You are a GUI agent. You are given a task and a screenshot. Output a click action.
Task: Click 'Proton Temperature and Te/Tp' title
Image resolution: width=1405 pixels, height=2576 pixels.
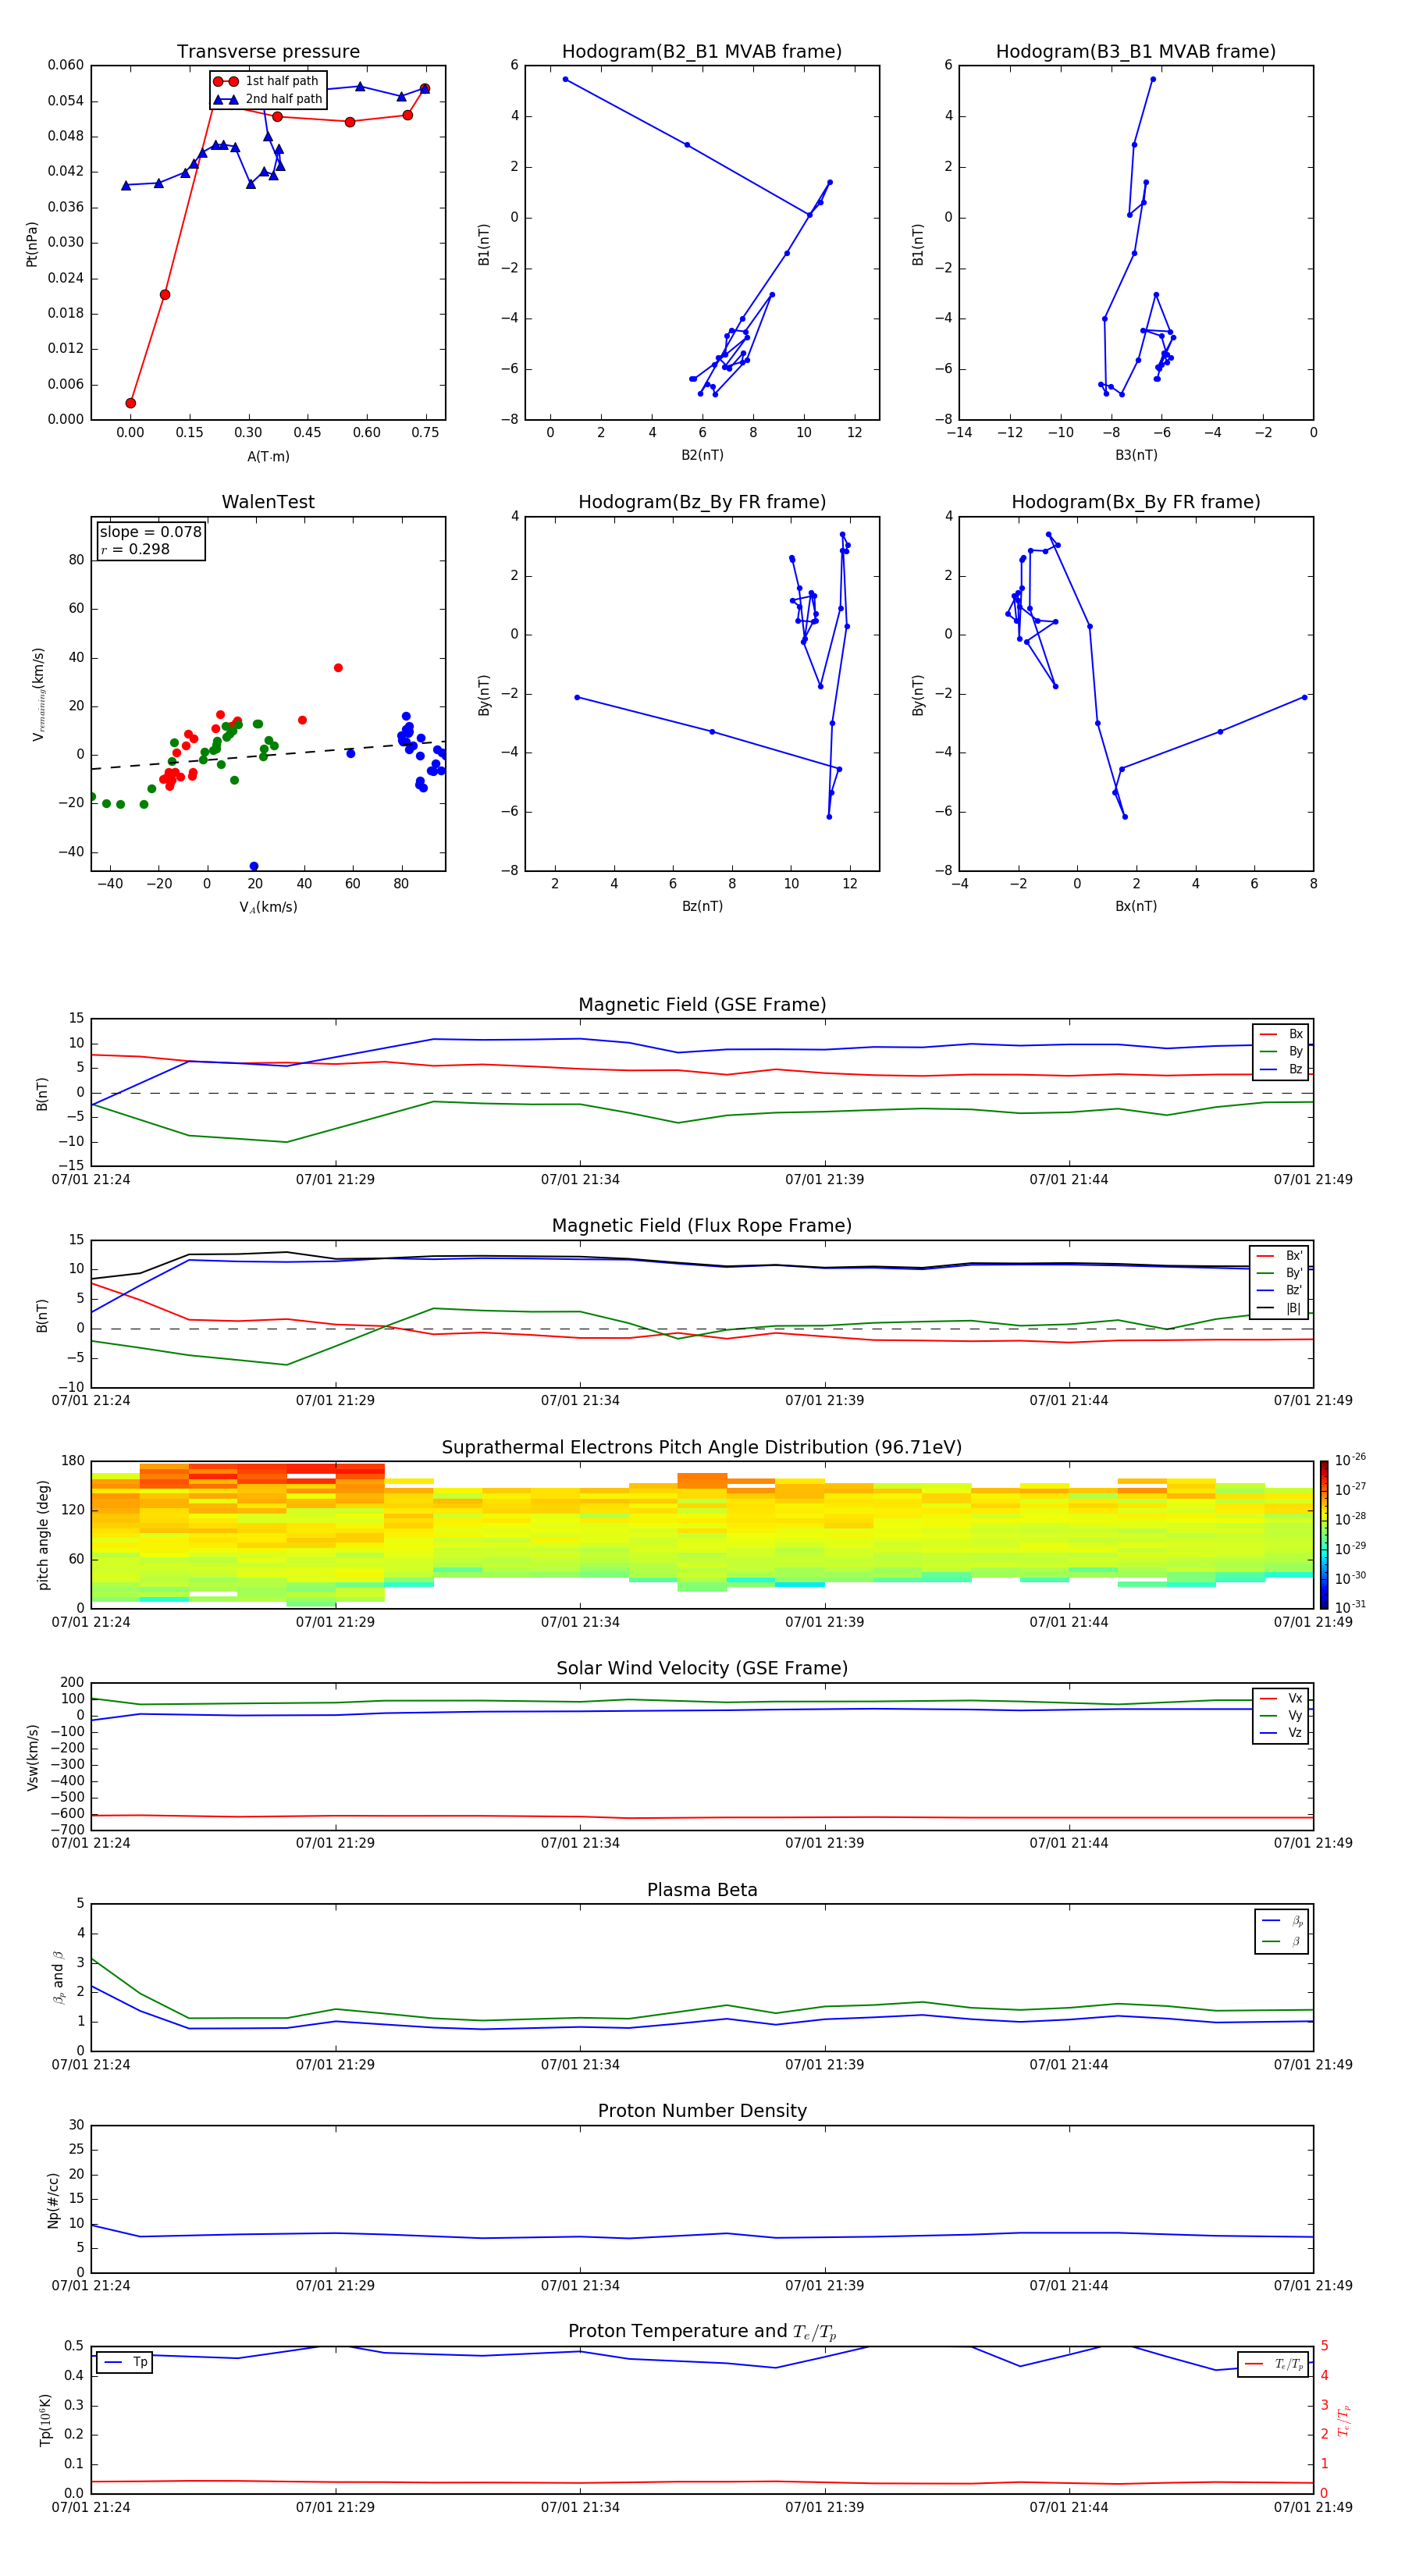[702, 2332]
